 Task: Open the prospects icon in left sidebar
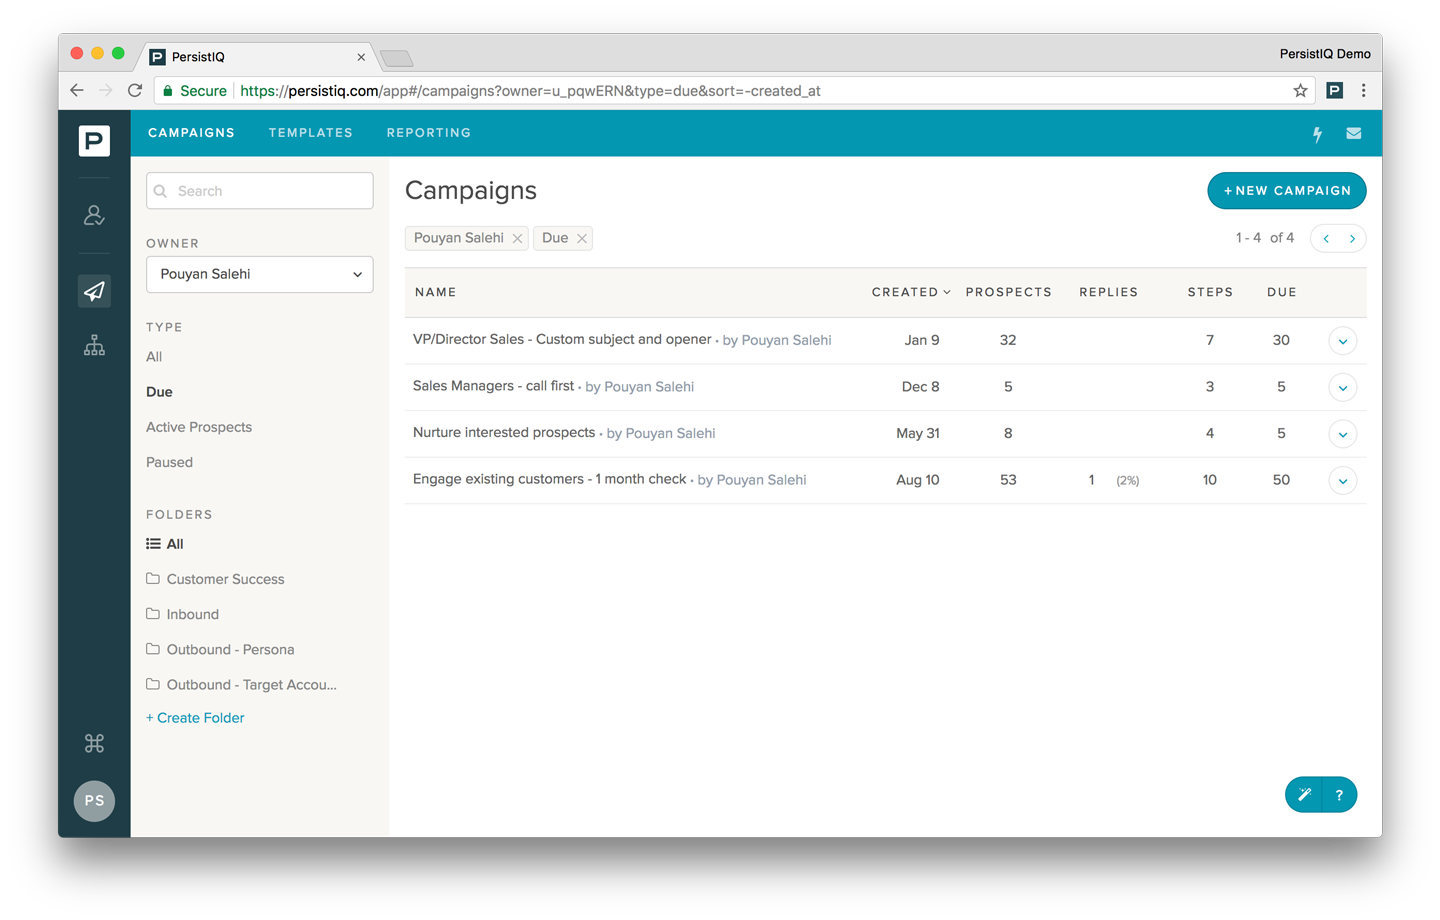(94, 215)
